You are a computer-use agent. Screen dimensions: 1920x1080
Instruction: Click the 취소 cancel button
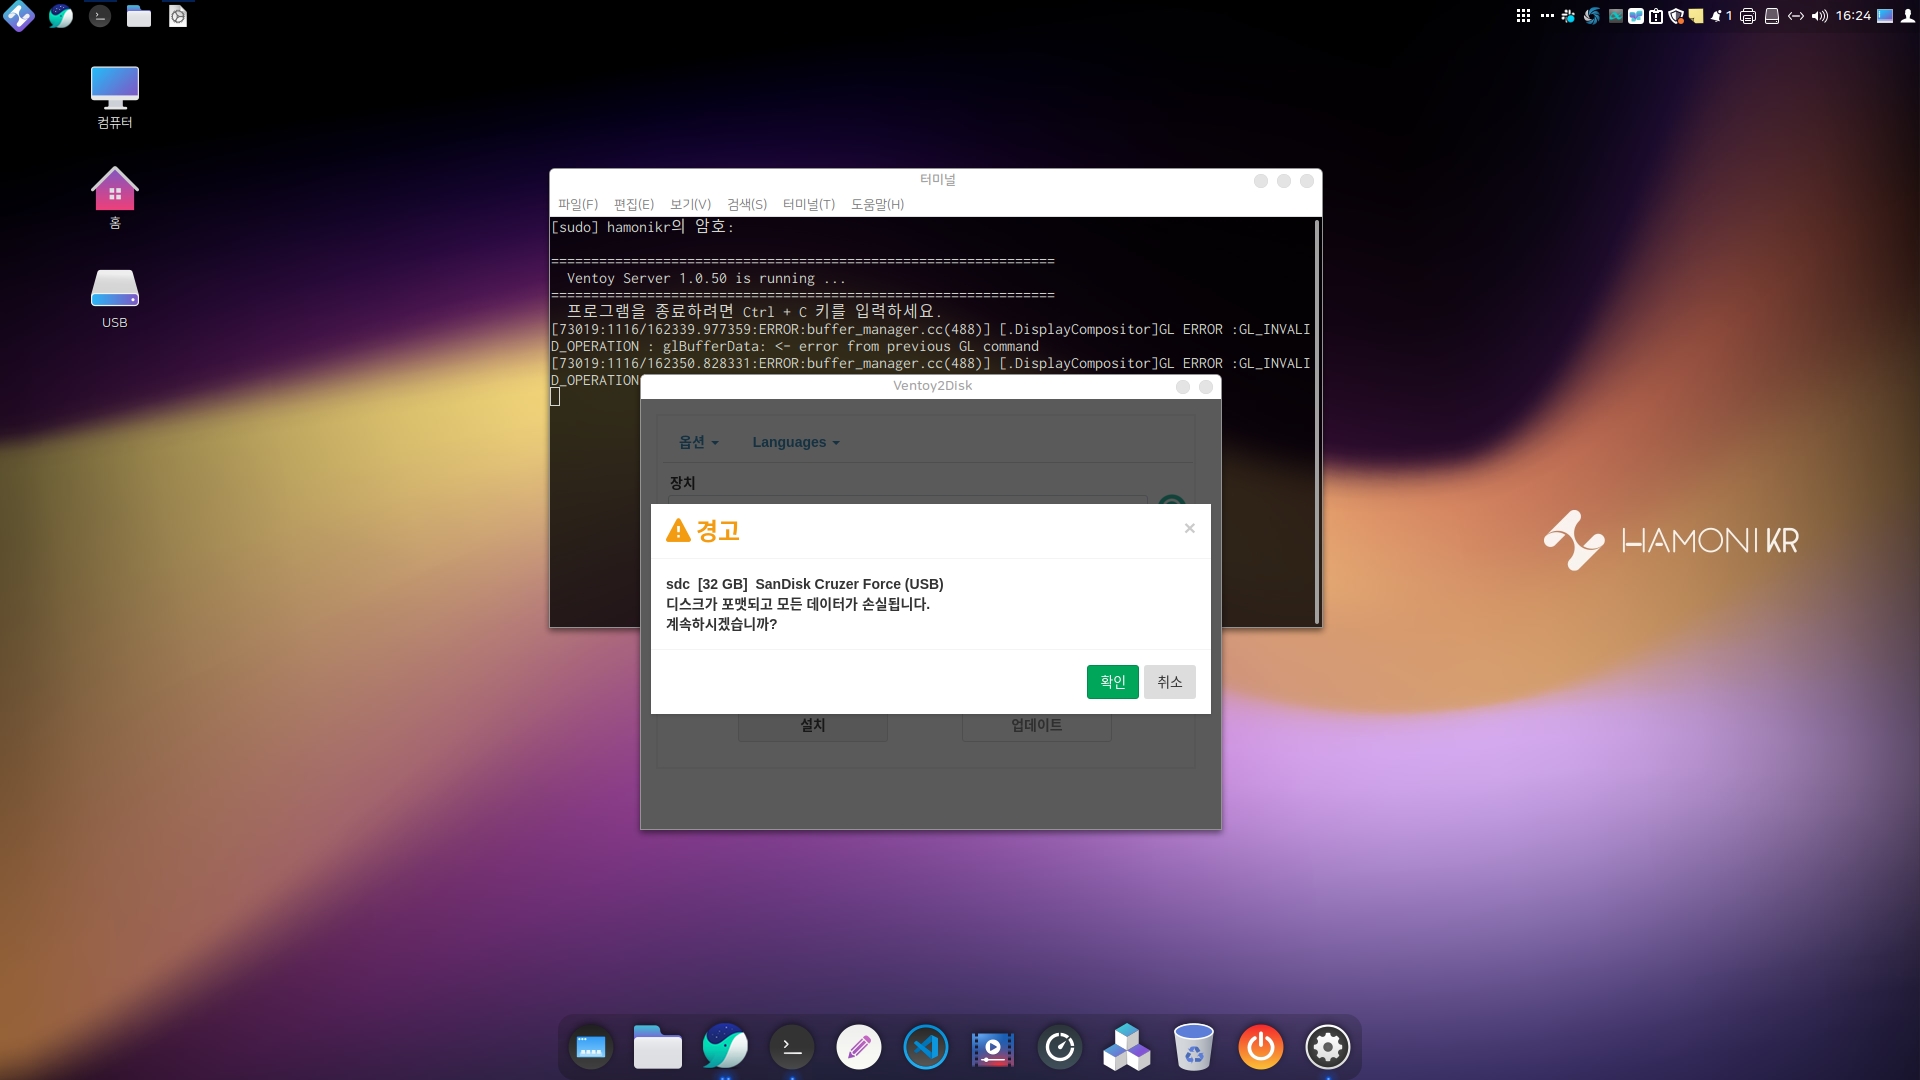[1169, 682]
